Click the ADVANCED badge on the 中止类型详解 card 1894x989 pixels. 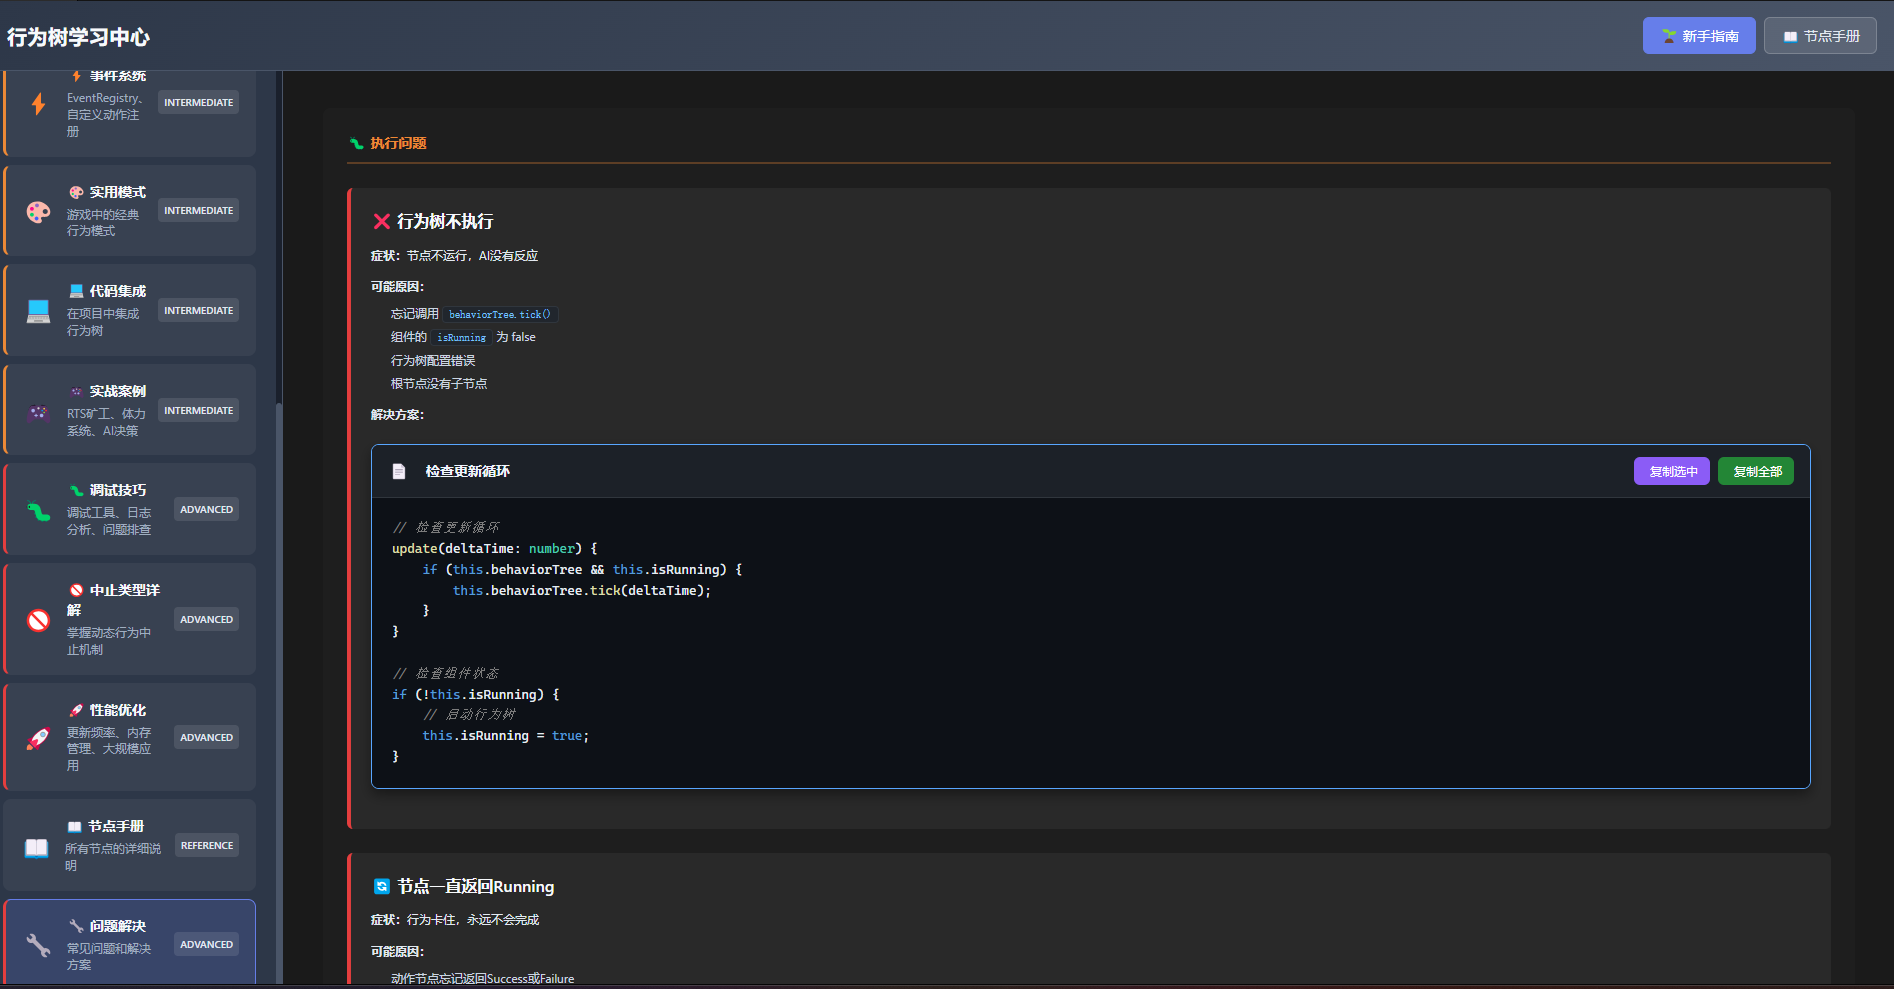pyautogui.click(x=207, y=620)
